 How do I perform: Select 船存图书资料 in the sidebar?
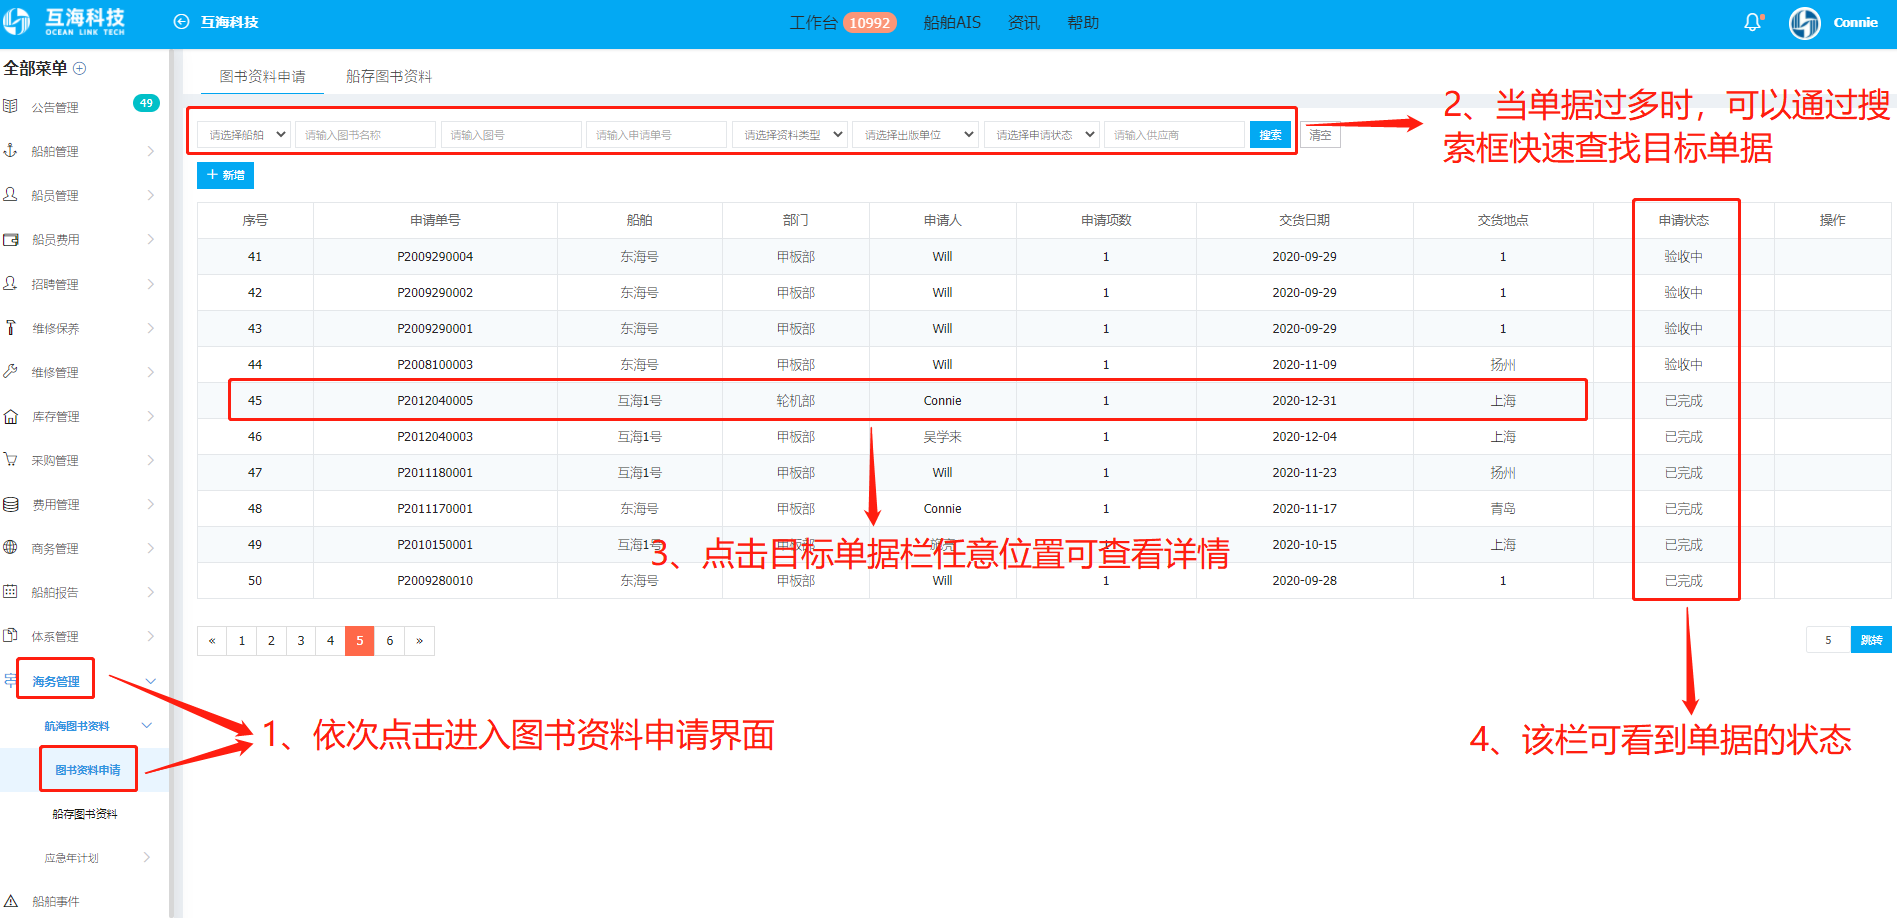[x=85, y=813]
